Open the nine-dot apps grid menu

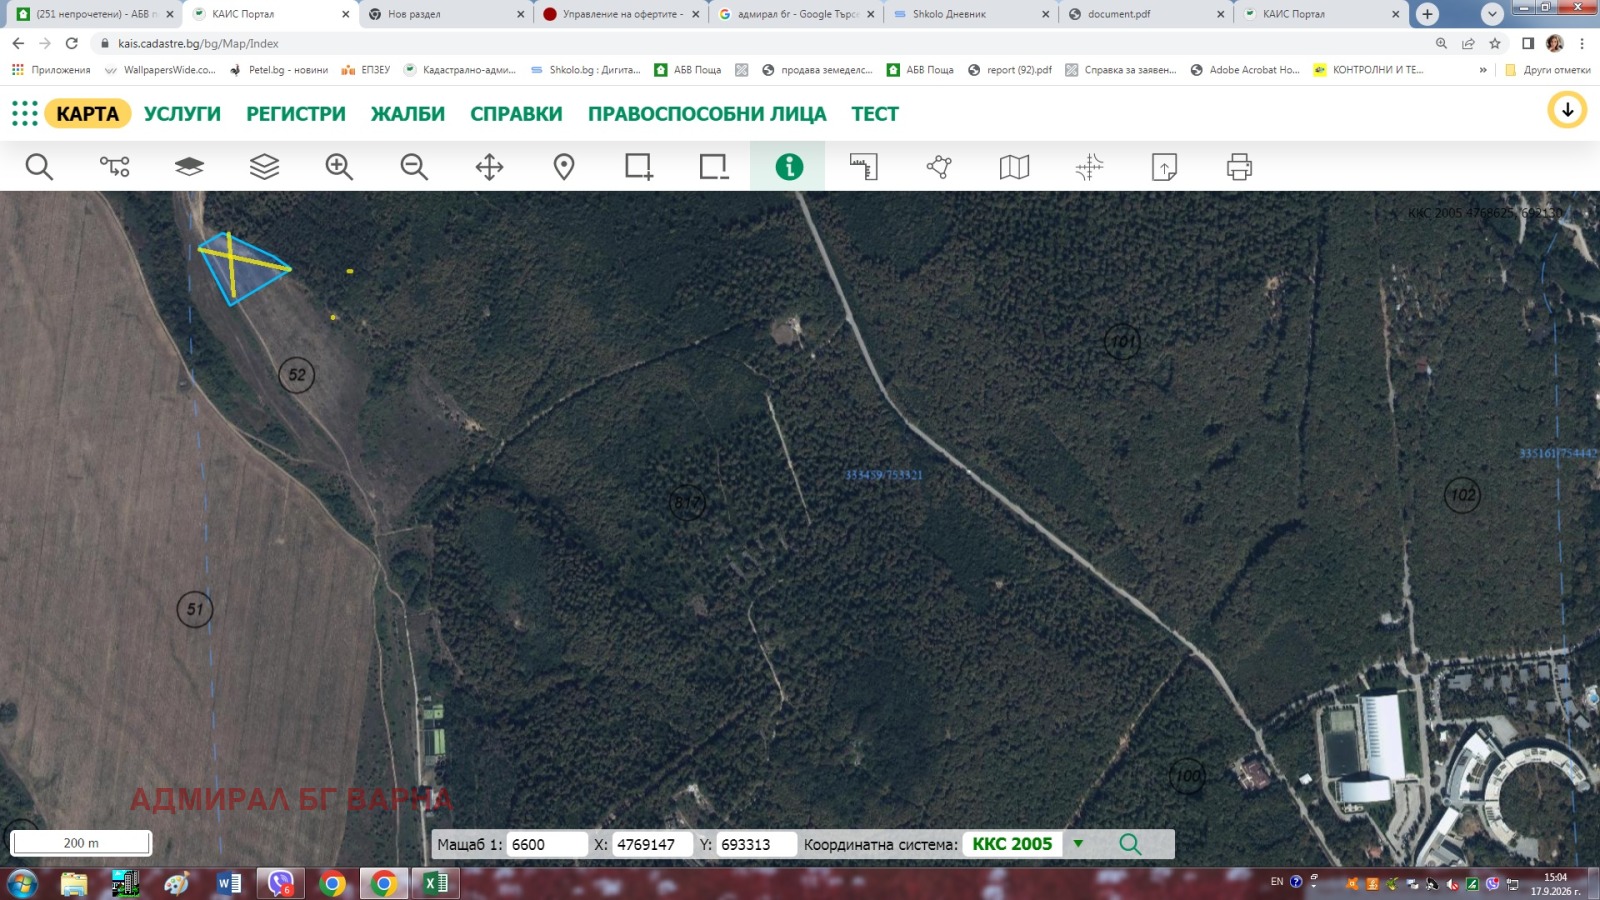coord(24,113)
